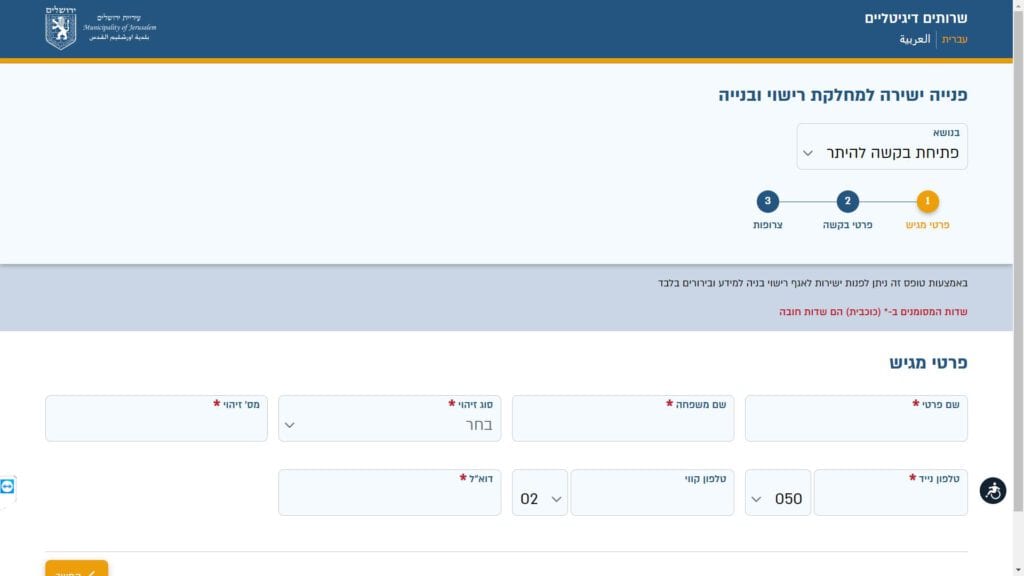Click the TeamViewer side widget icon

(x=7, y=487)
